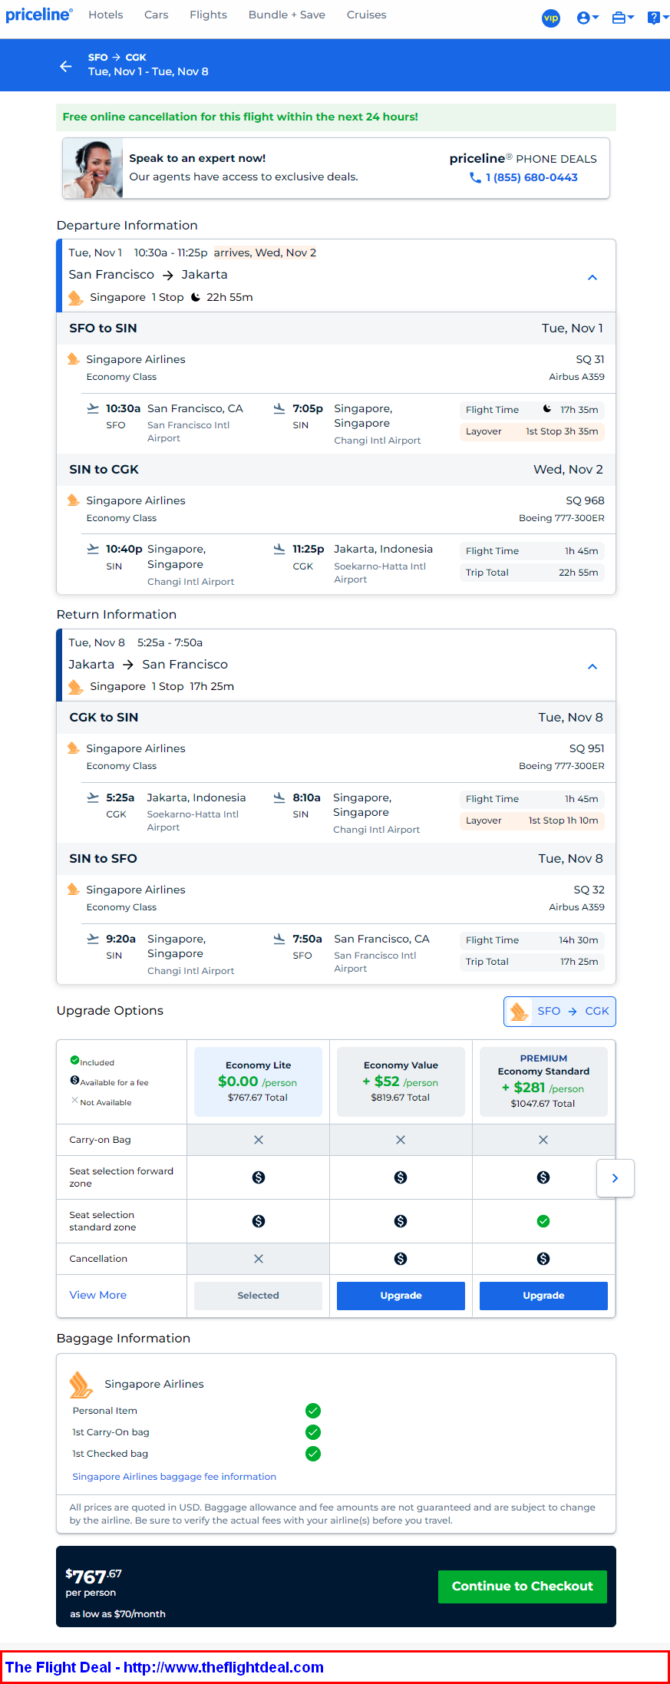Click the agent photo thumbnail
The image size is (670, 1684).
coord(93,168)
